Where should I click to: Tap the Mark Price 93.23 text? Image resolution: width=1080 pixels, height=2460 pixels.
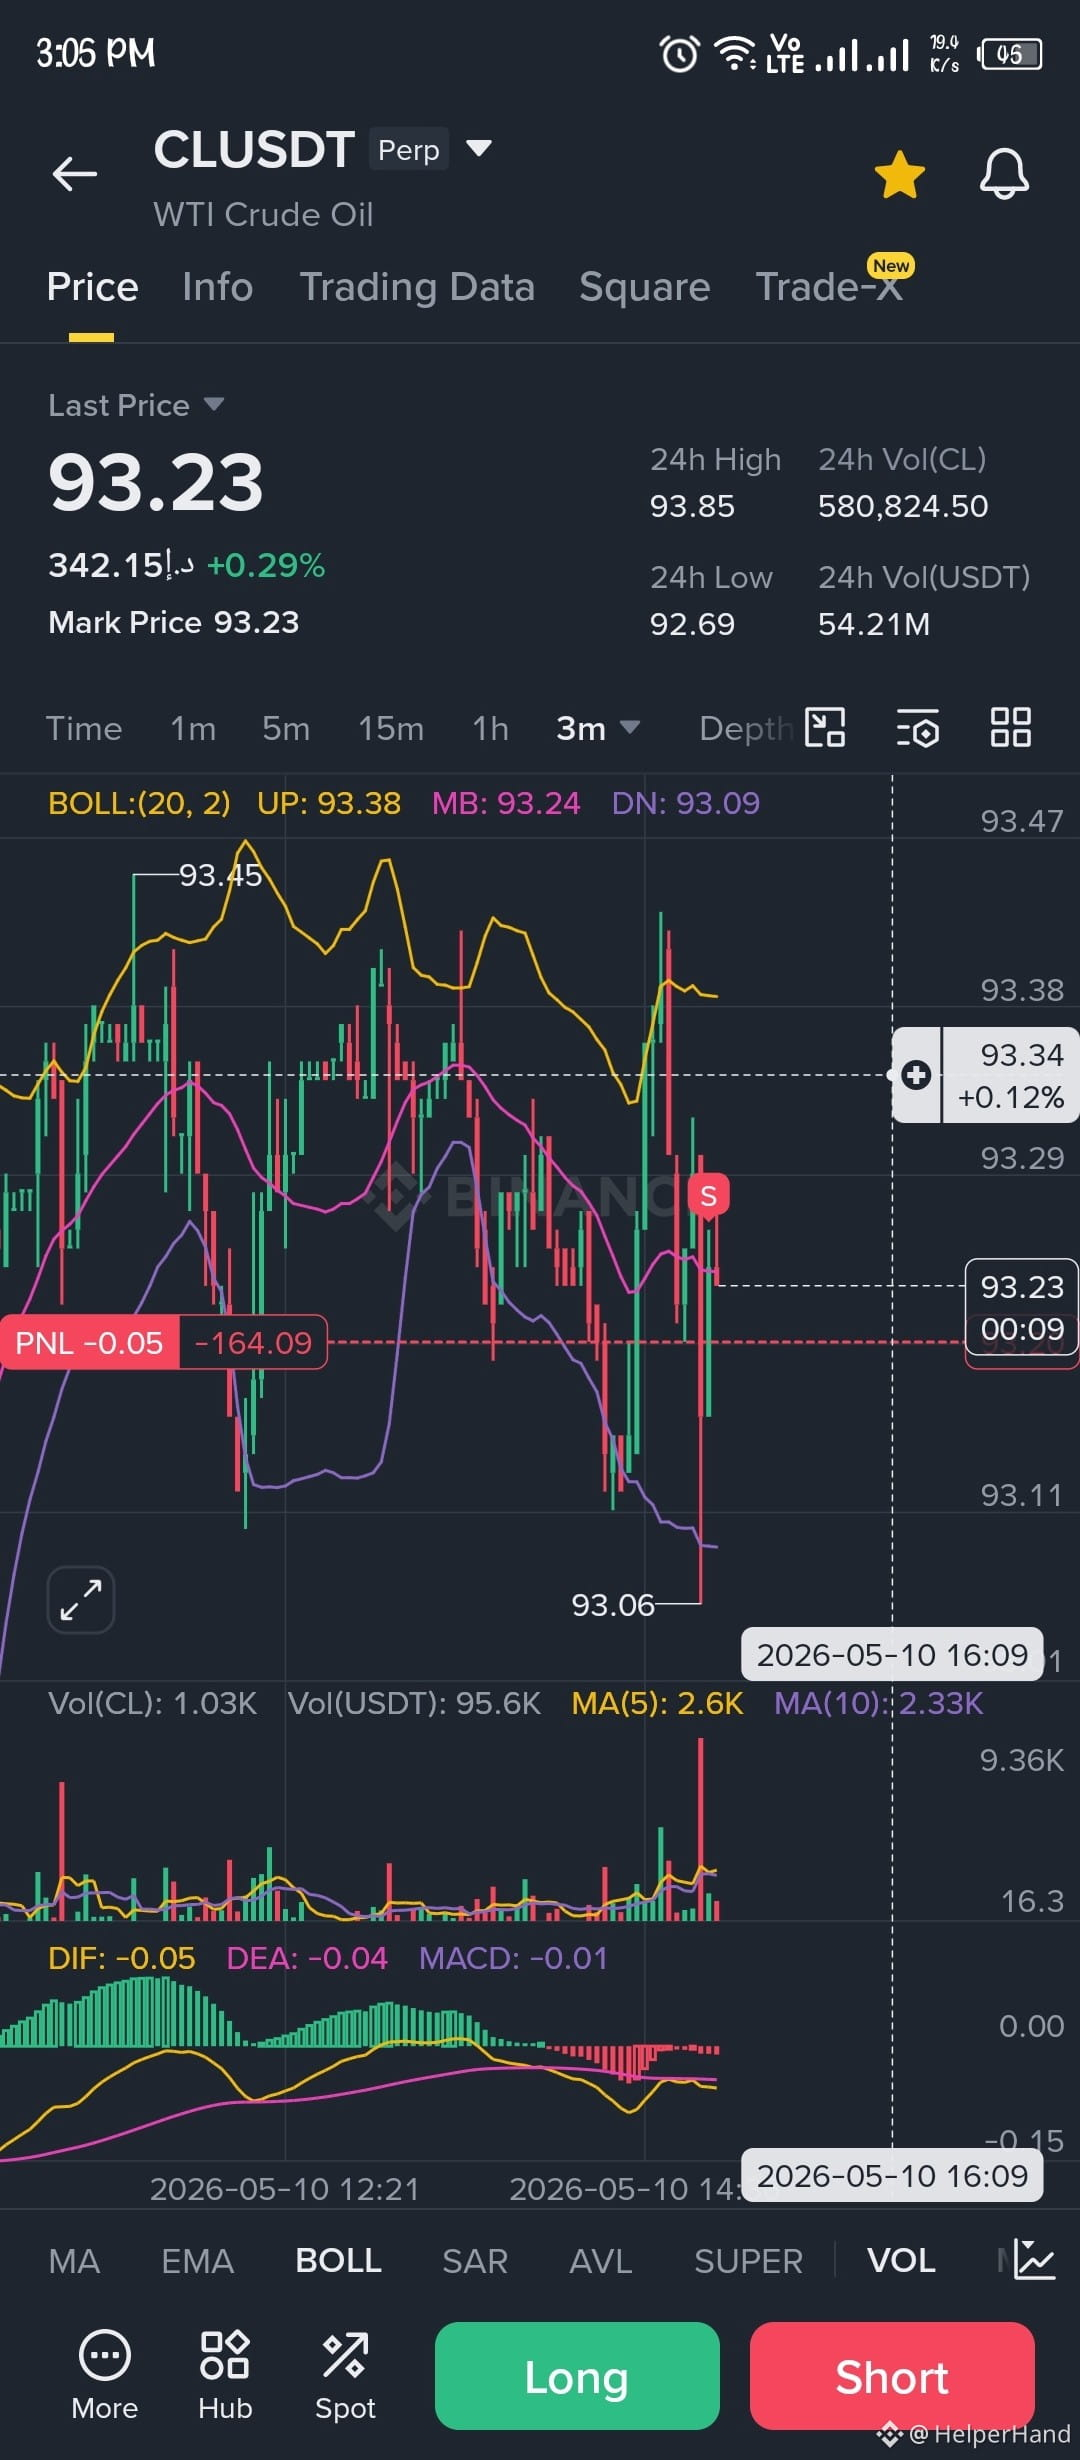coord(174,622)
